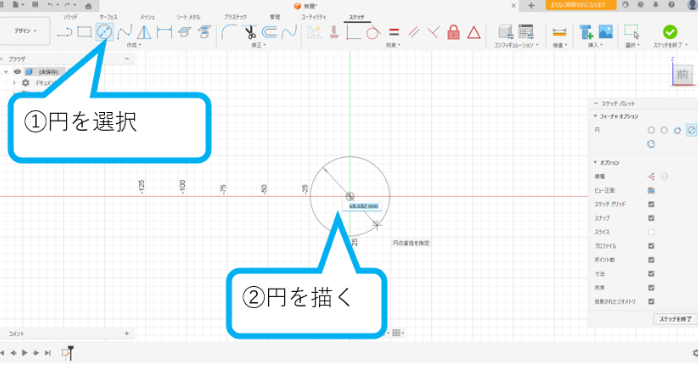Click Finish Sketch button in Sketch Palette
698x365 pixels.
675,319
